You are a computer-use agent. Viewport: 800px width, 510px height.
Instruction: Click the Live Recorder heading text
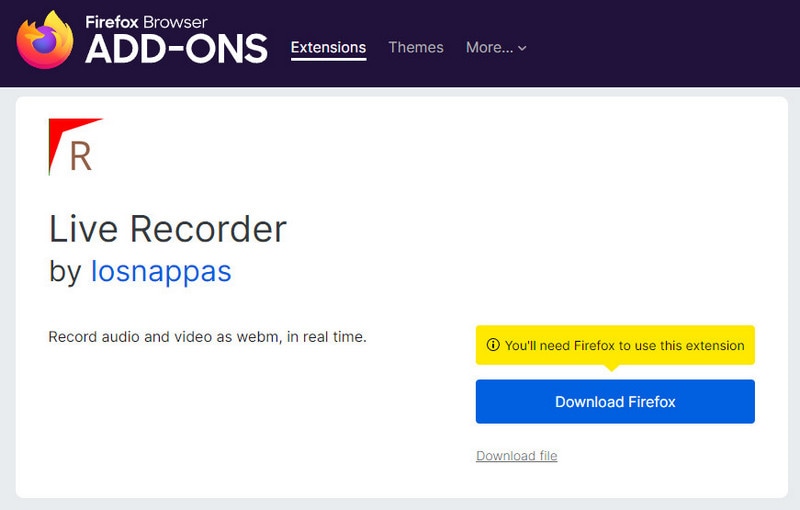pyautogui.click(x=168, y=229)
